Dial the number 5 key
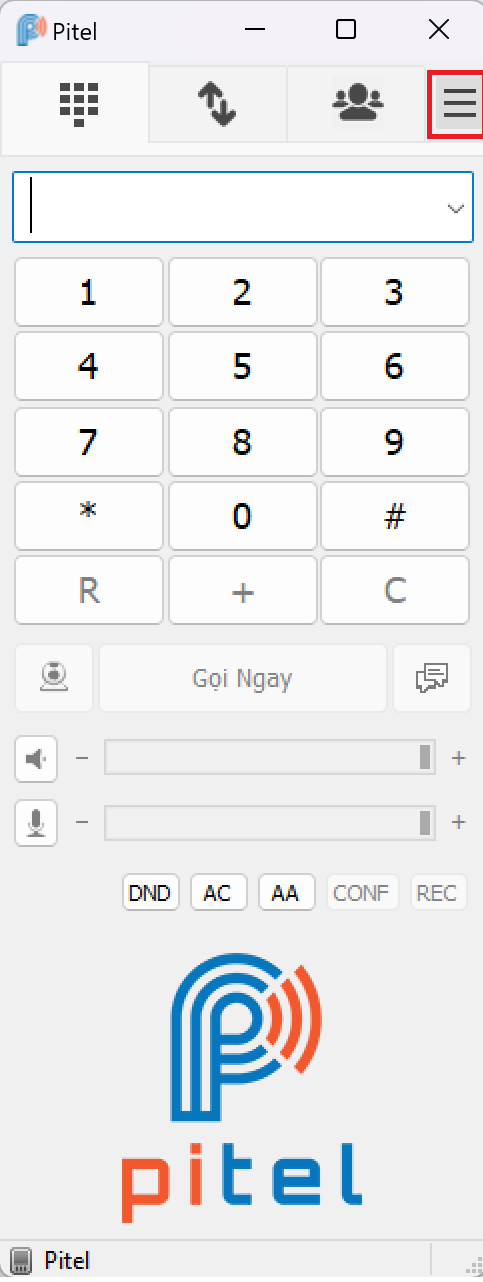Screen dimensions: 483x1282 pyautogui.click(x=242, y=367)
